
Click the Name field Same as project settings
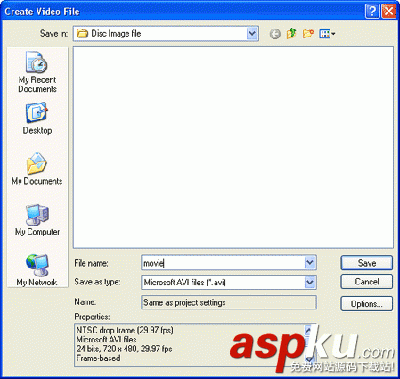(x=229, y=303)
